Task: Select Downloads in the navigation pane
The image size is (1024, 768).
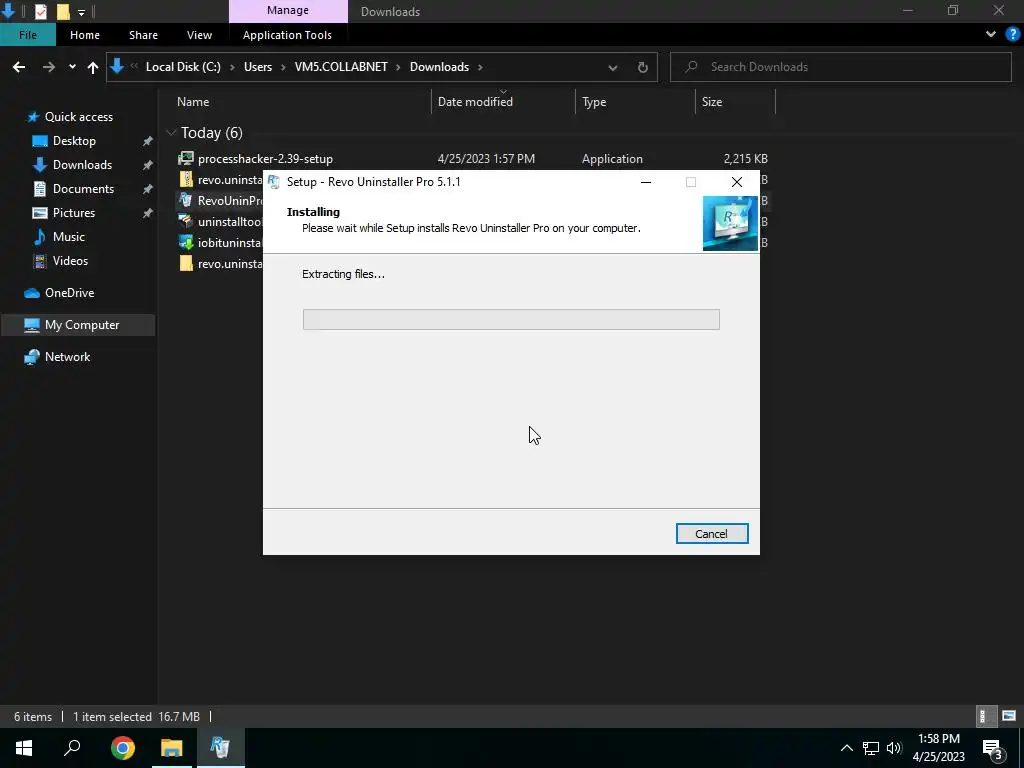Action: coord(82,165)
